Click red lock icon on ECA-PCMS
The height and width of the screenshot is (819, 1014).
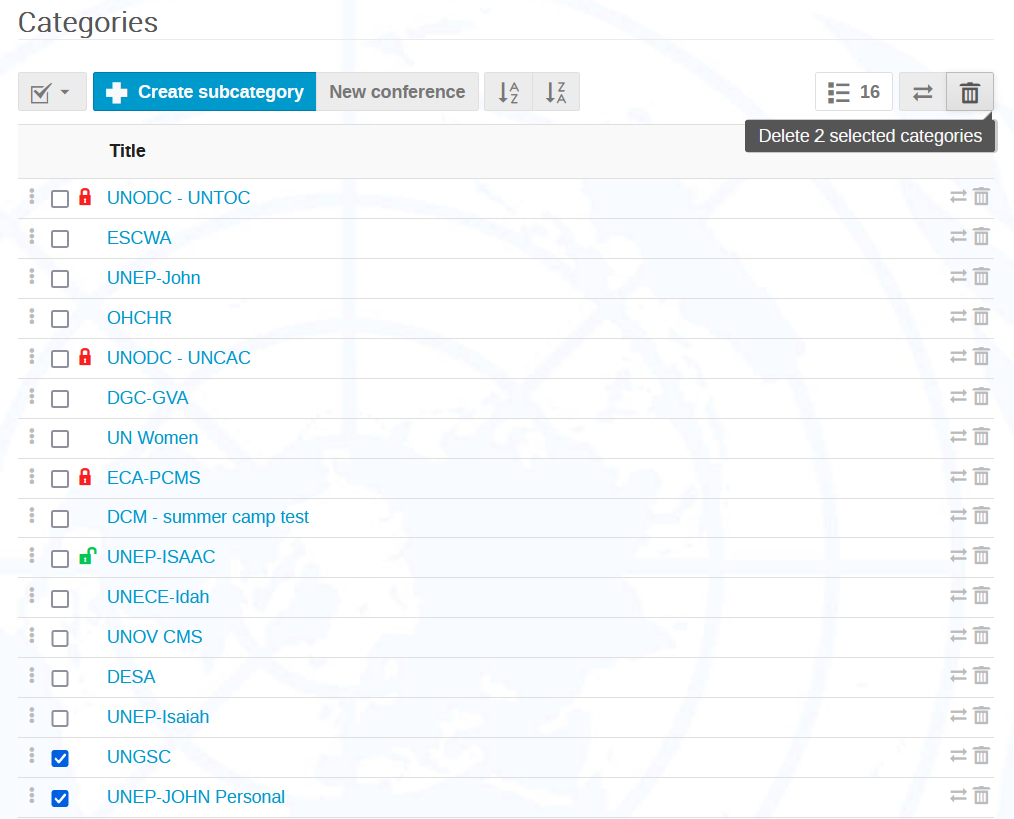[85, 477]
